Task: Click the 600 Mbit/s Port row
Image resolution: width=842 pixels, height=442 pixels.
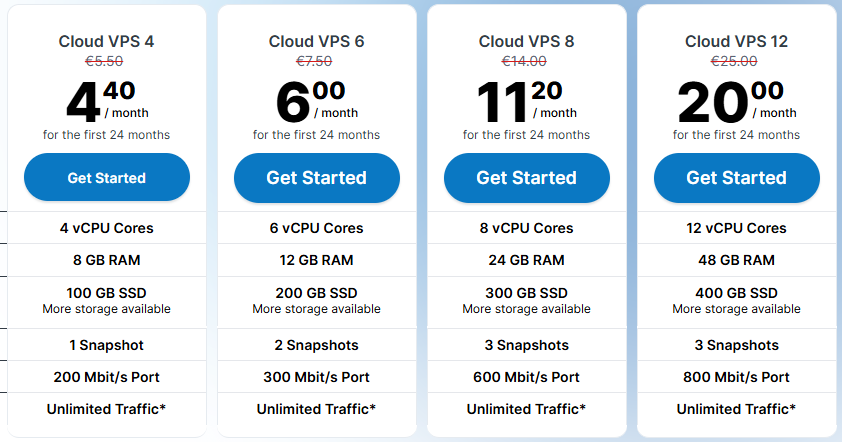Action: [526, 377]
